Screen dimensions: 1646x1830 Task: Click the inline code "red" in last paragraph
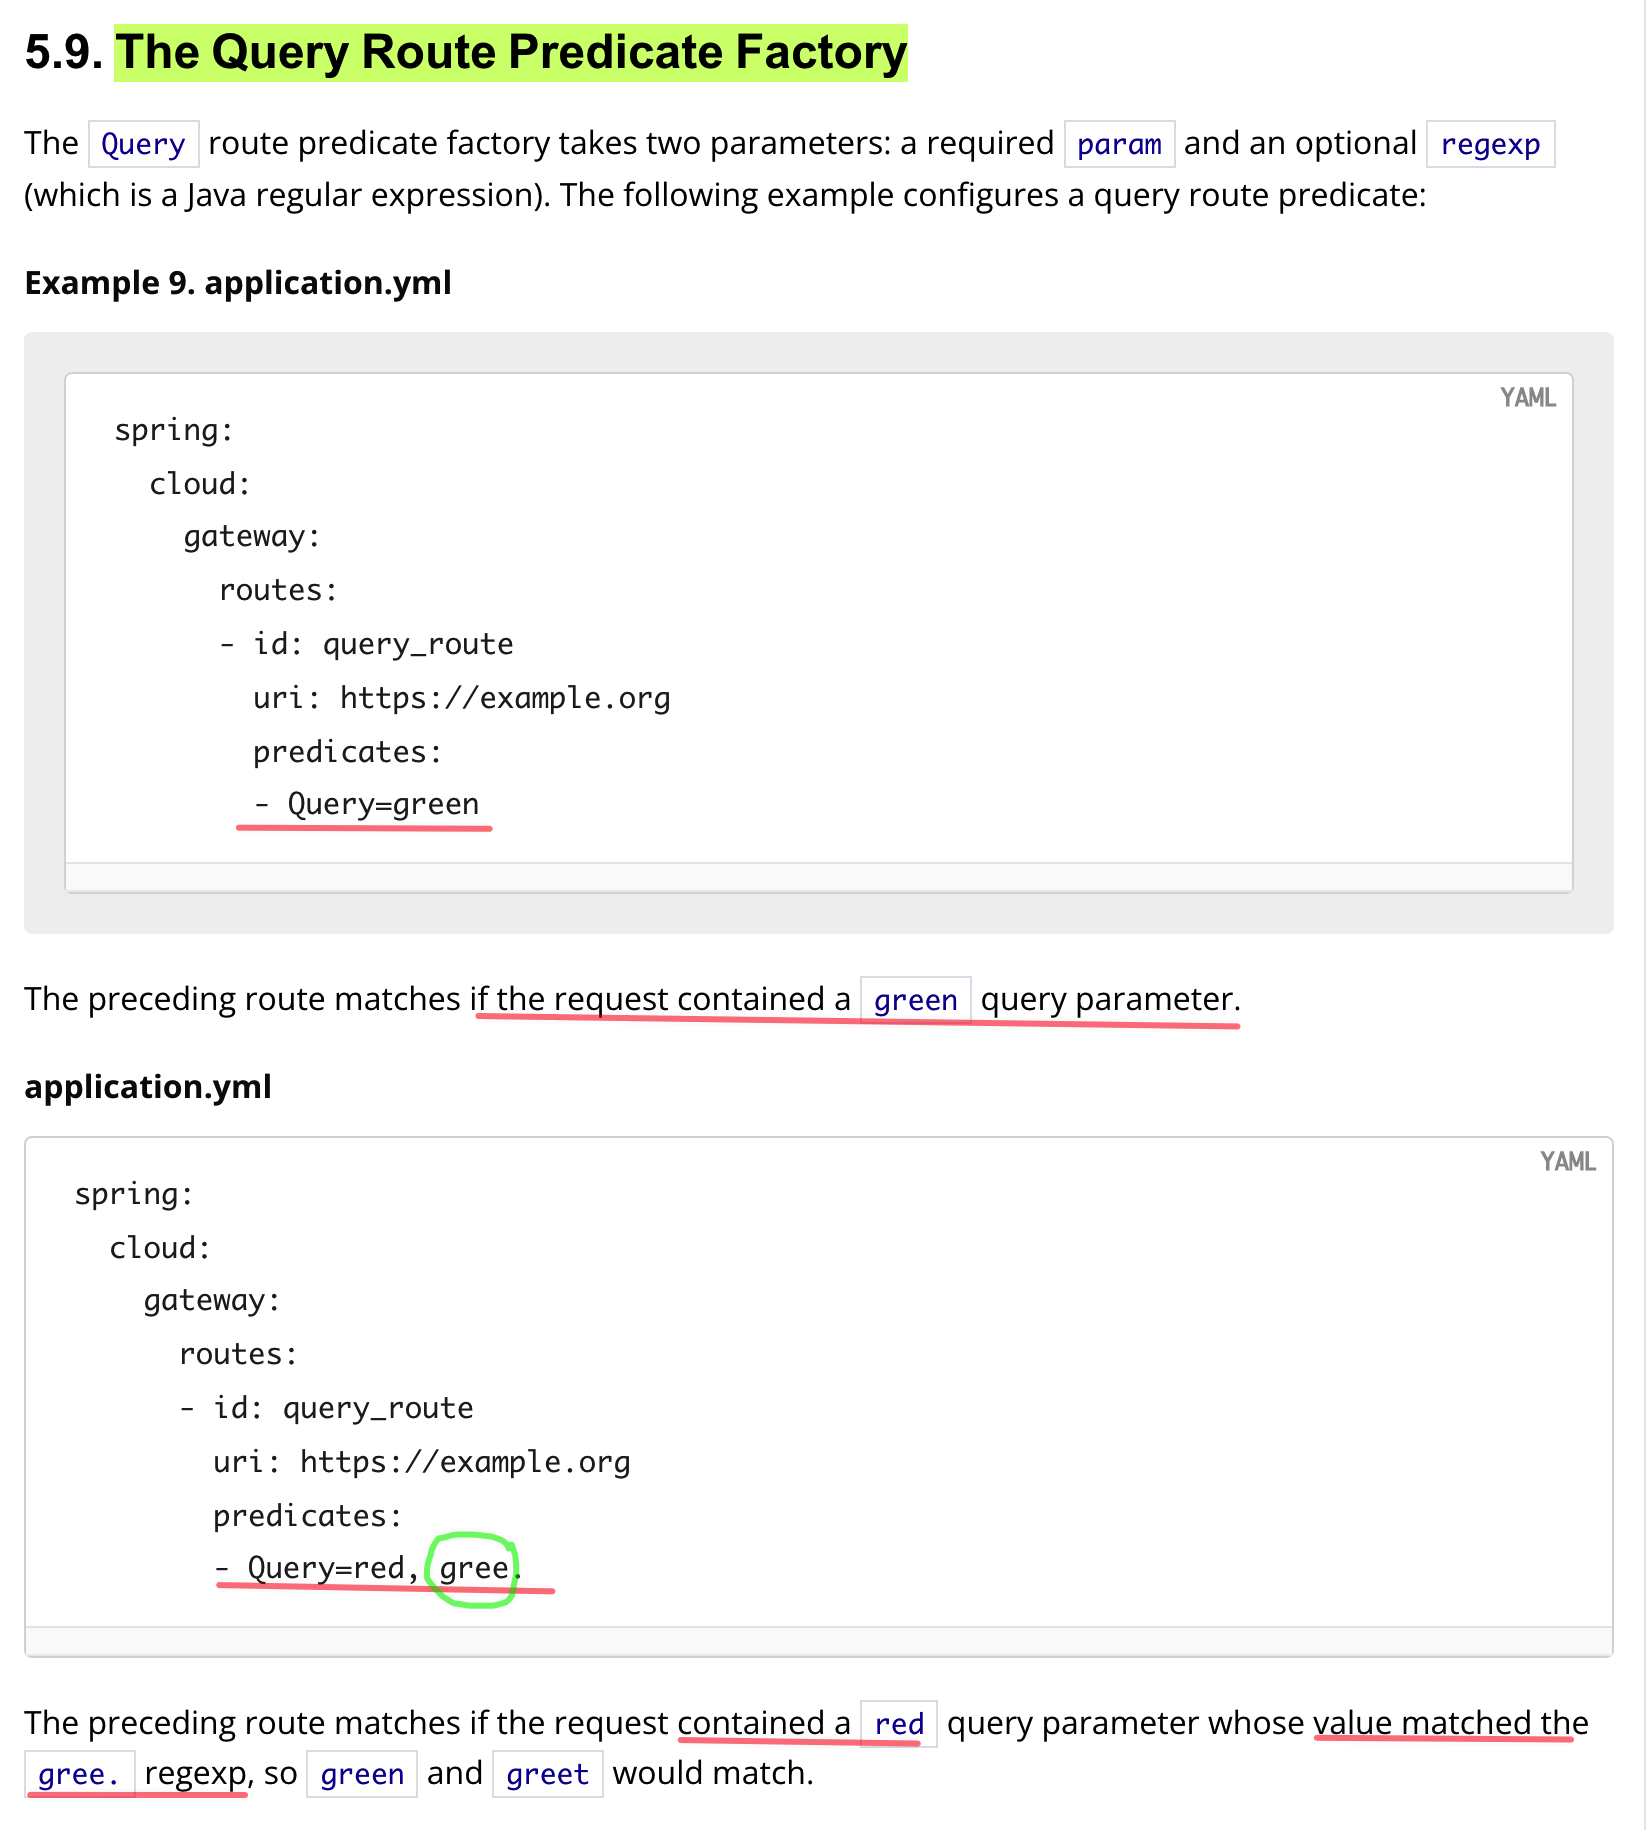click(899, 1724)
